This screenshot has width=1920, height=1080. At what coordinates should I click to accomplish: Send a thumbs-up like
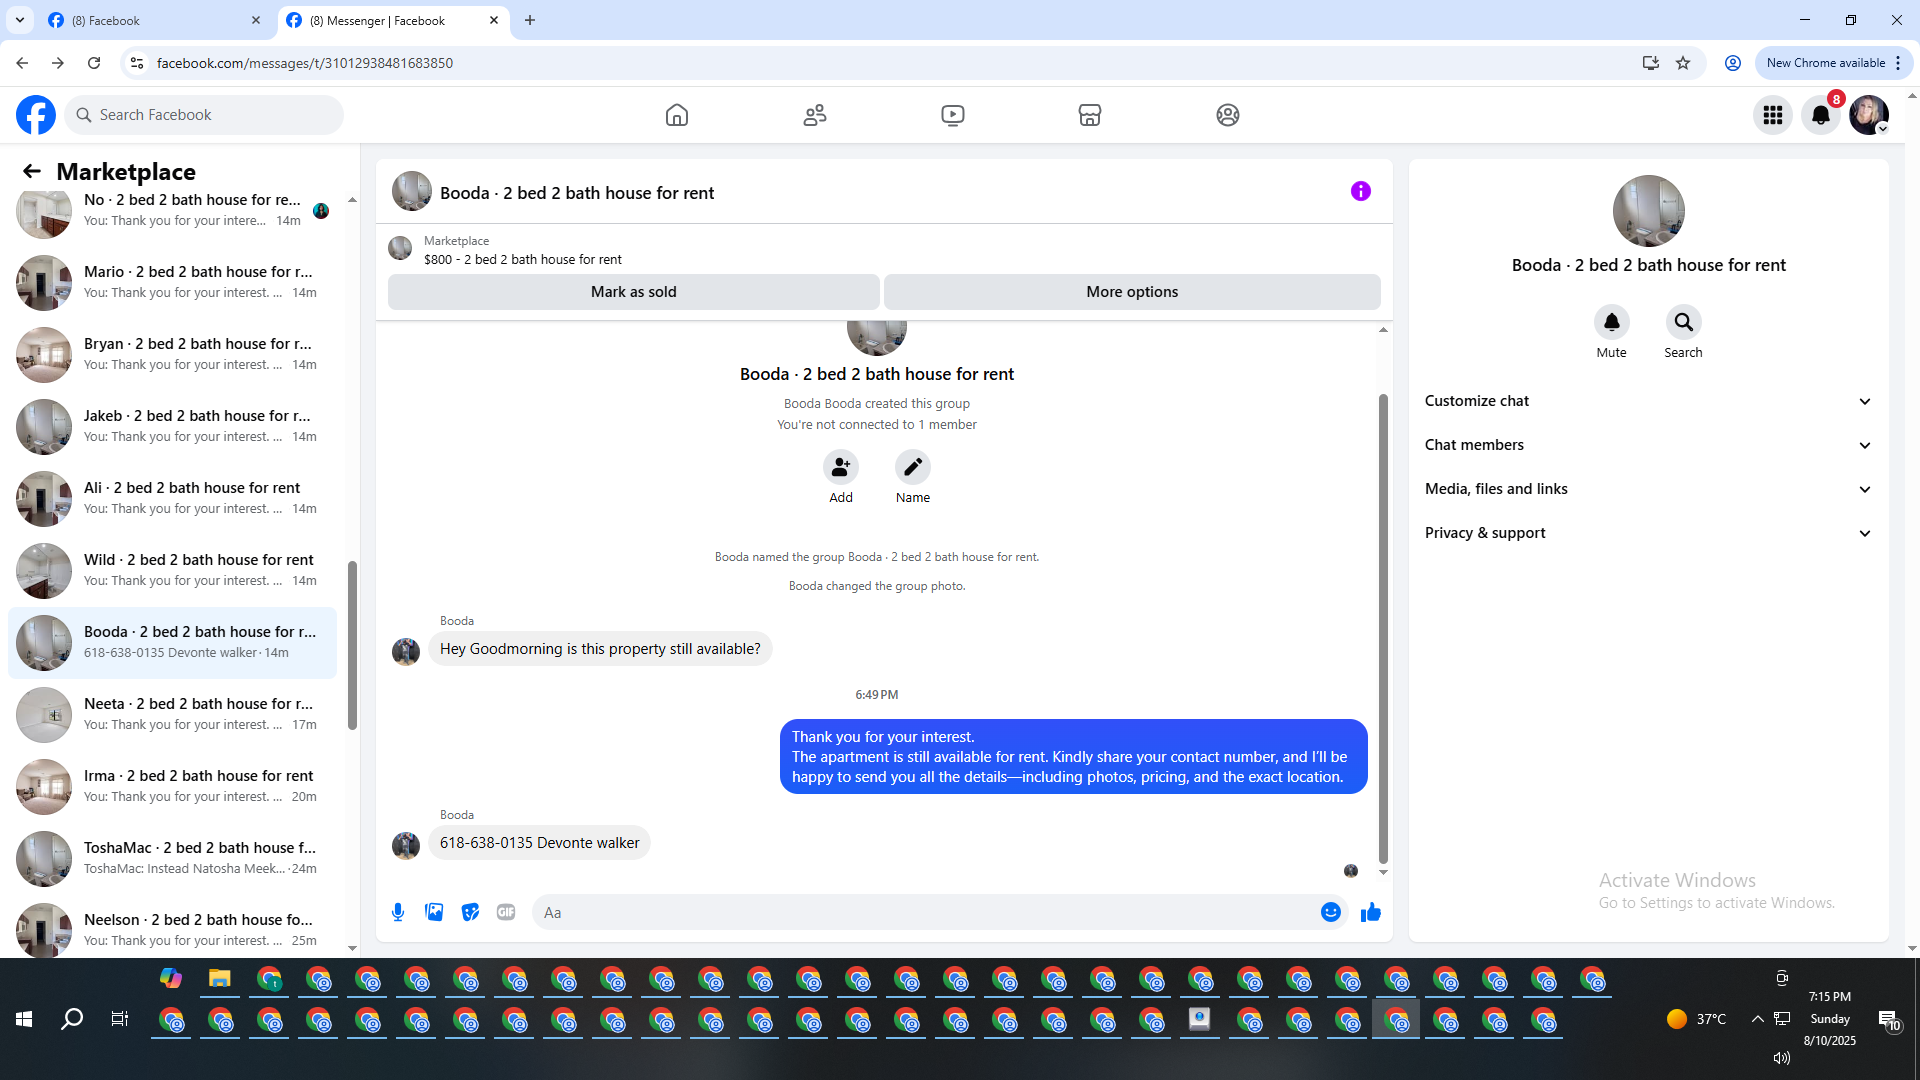coord(1370,912)
